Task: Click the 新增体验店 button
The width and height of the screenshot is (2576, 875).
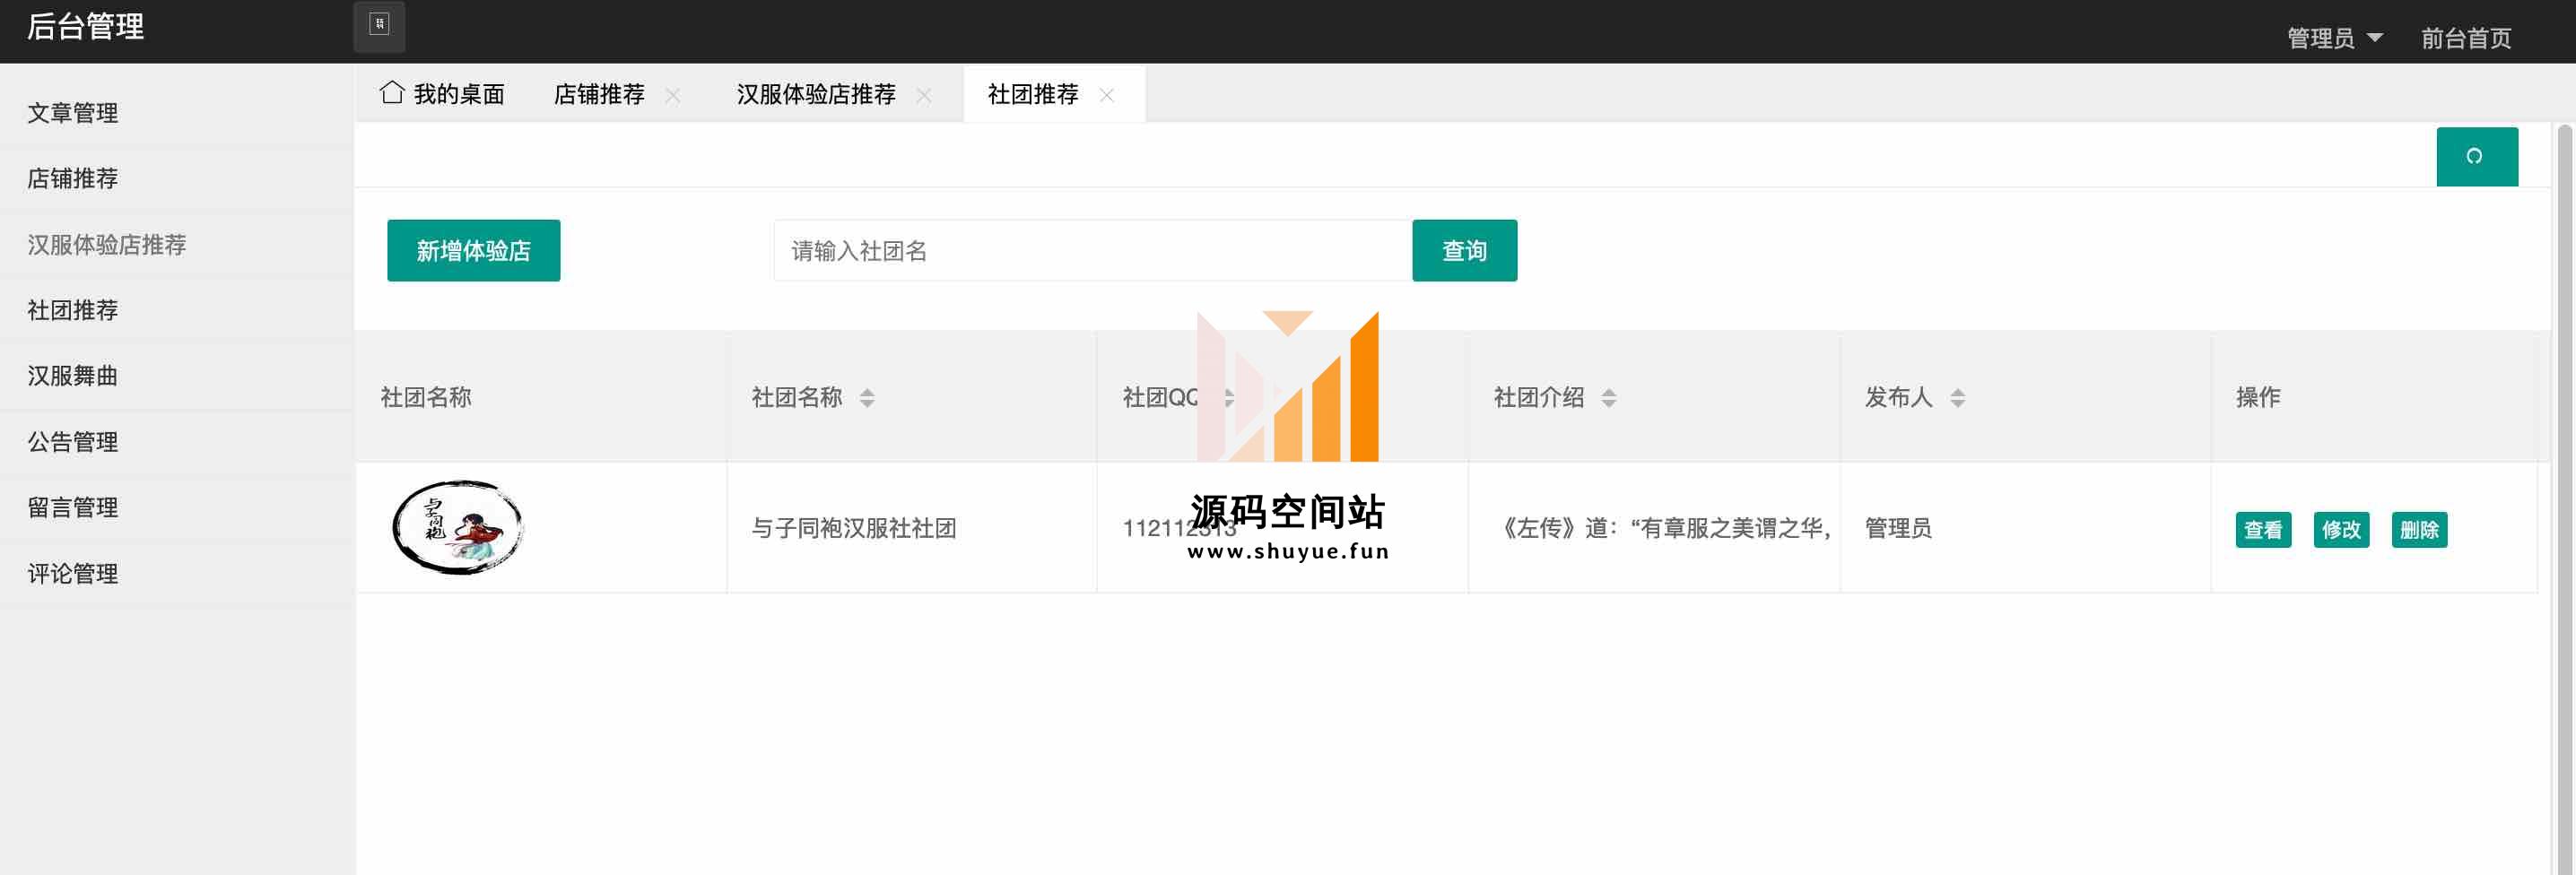Action: (x=473, y=251)
